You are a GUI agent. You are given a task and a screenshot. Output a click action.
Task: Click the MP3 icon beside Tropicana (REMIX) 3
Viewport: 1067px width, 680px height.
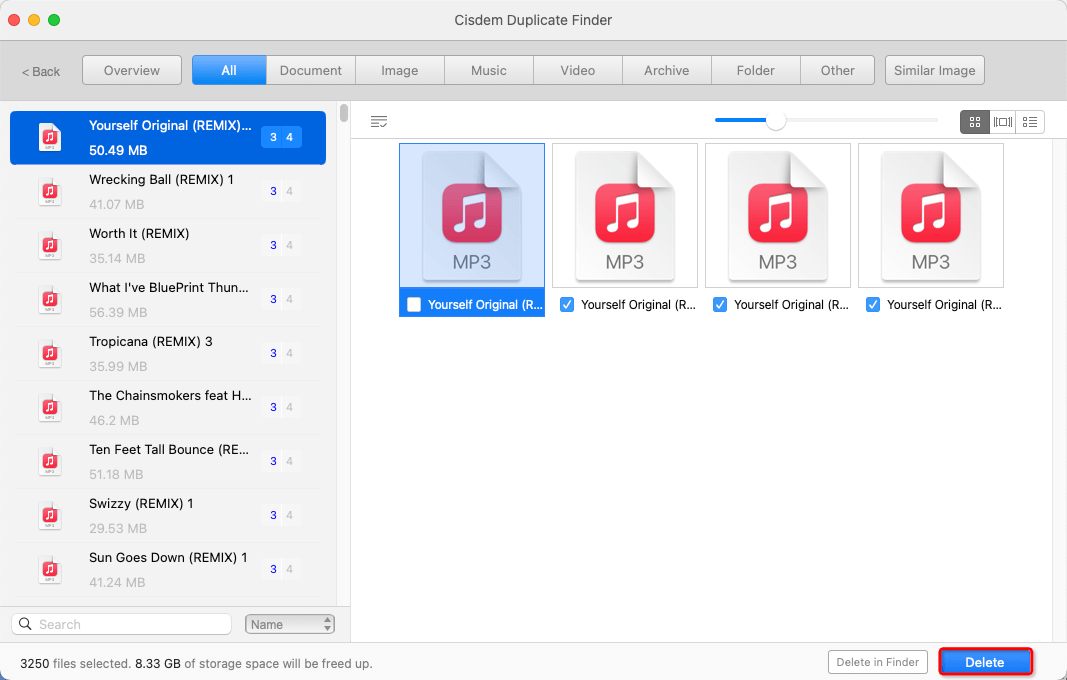pyautogui.click(x=51, y=353)
